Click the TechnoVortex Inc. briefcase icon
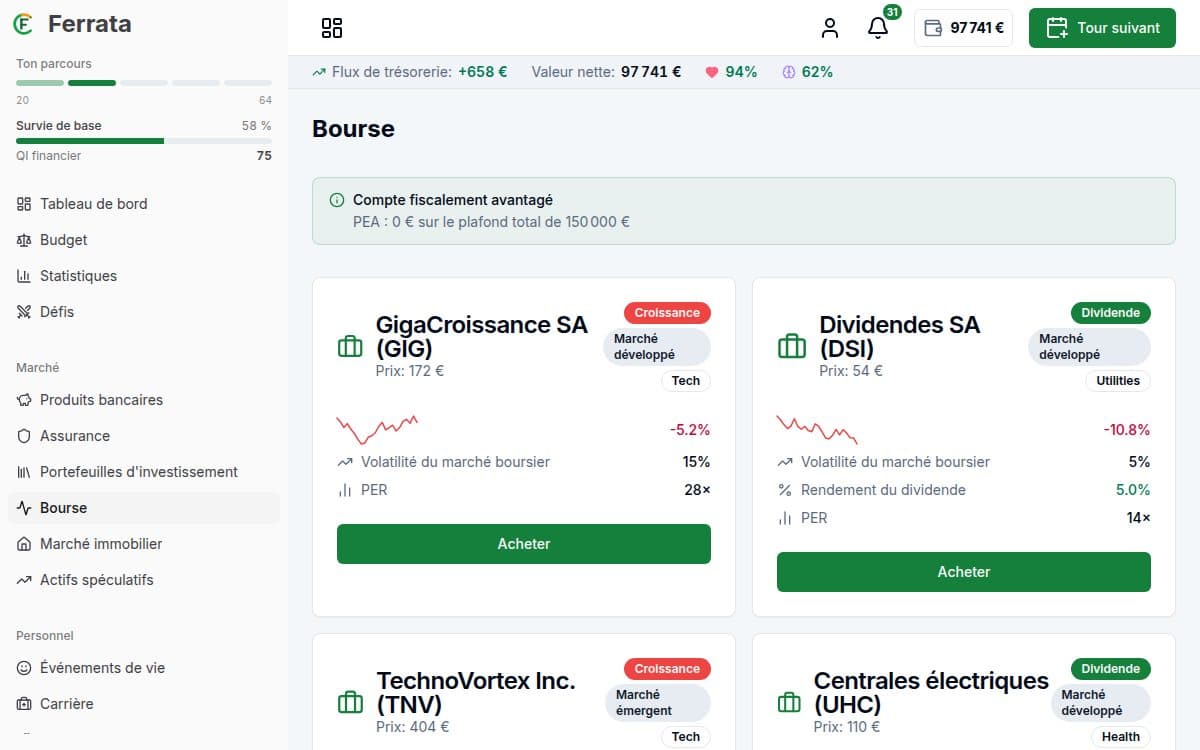The width and height of the screenshot is (1200, 750). tap(350, 703)
